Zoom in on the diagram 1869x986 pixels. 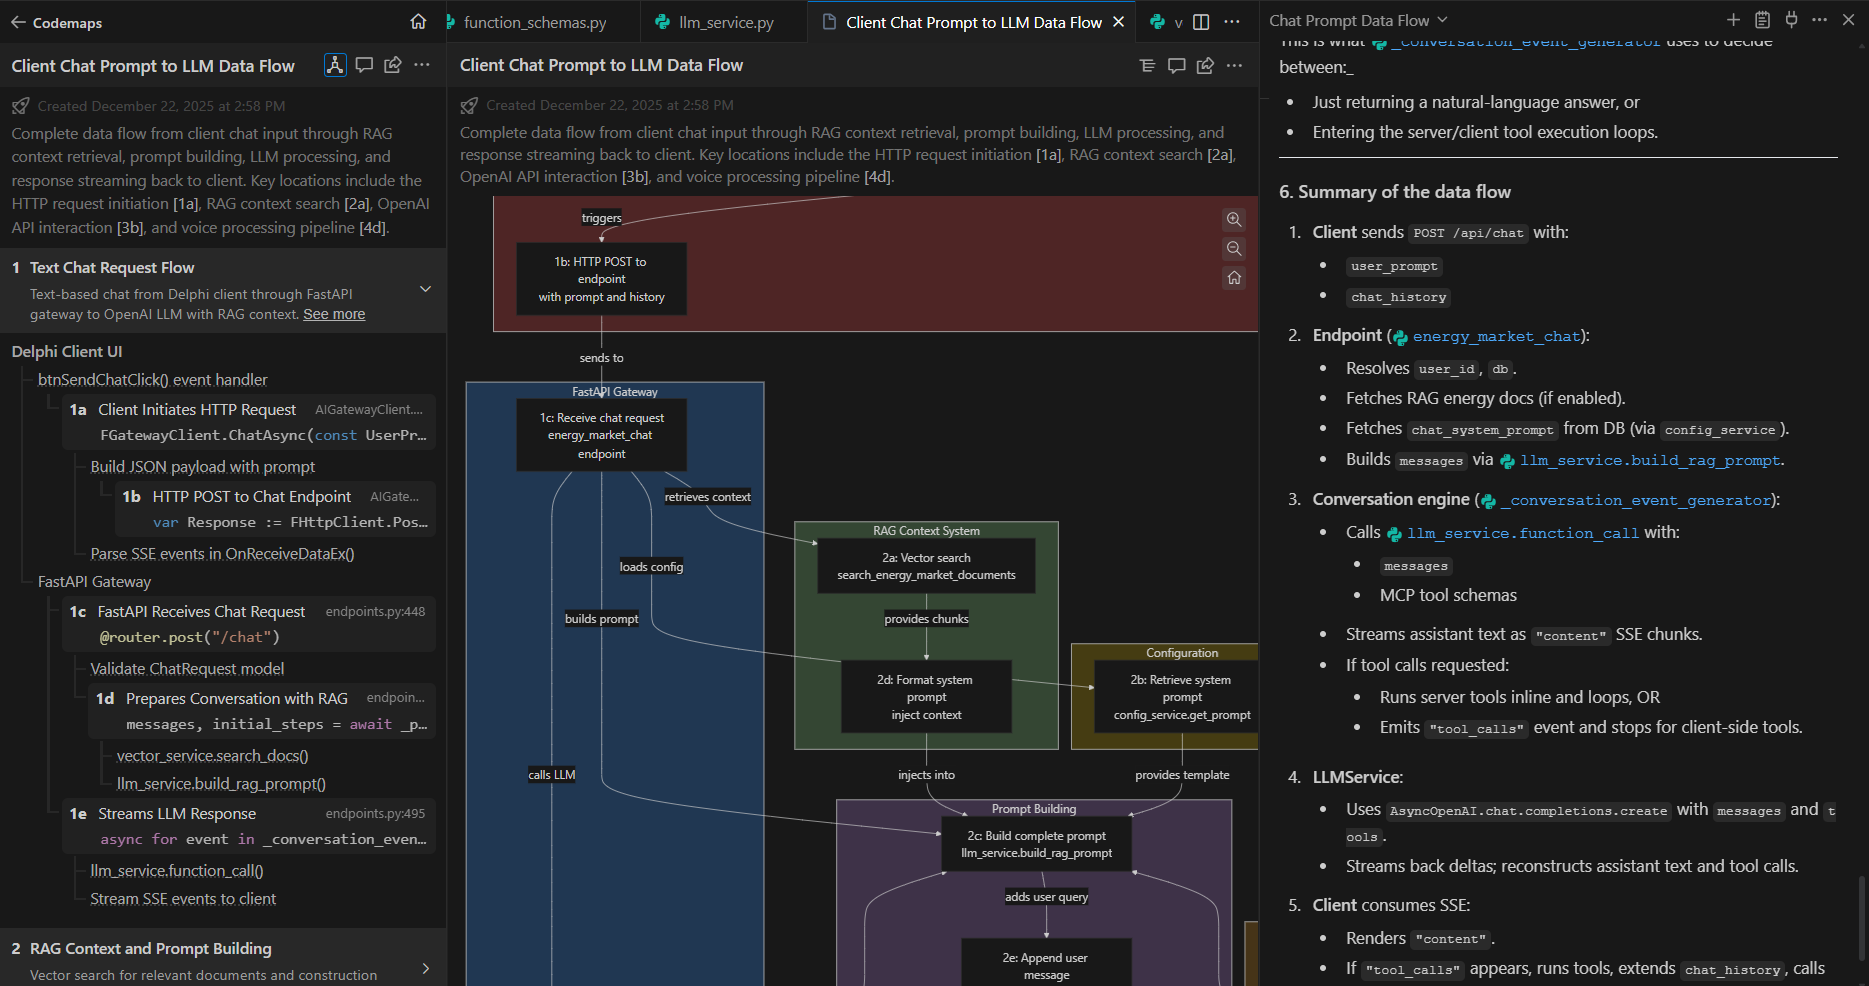[x=1234, y=220]
